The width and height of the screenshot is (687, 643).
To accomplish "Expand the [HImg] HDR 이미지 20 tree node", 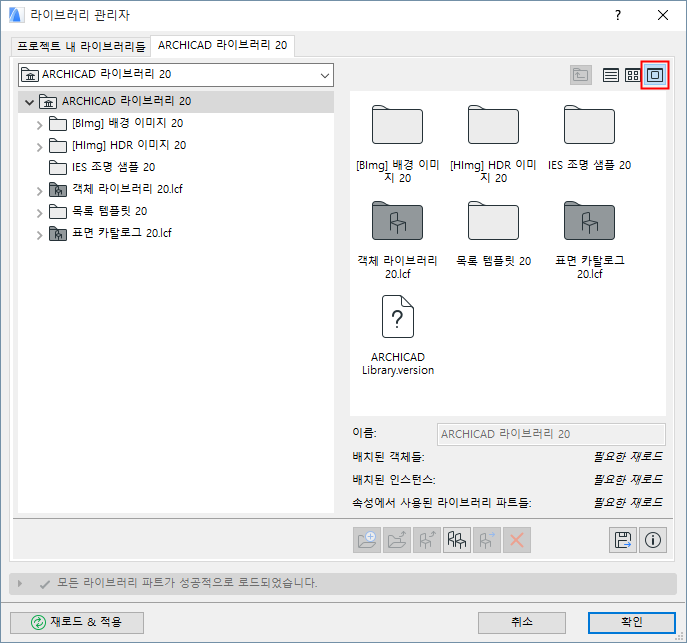I will pos(39,147).
